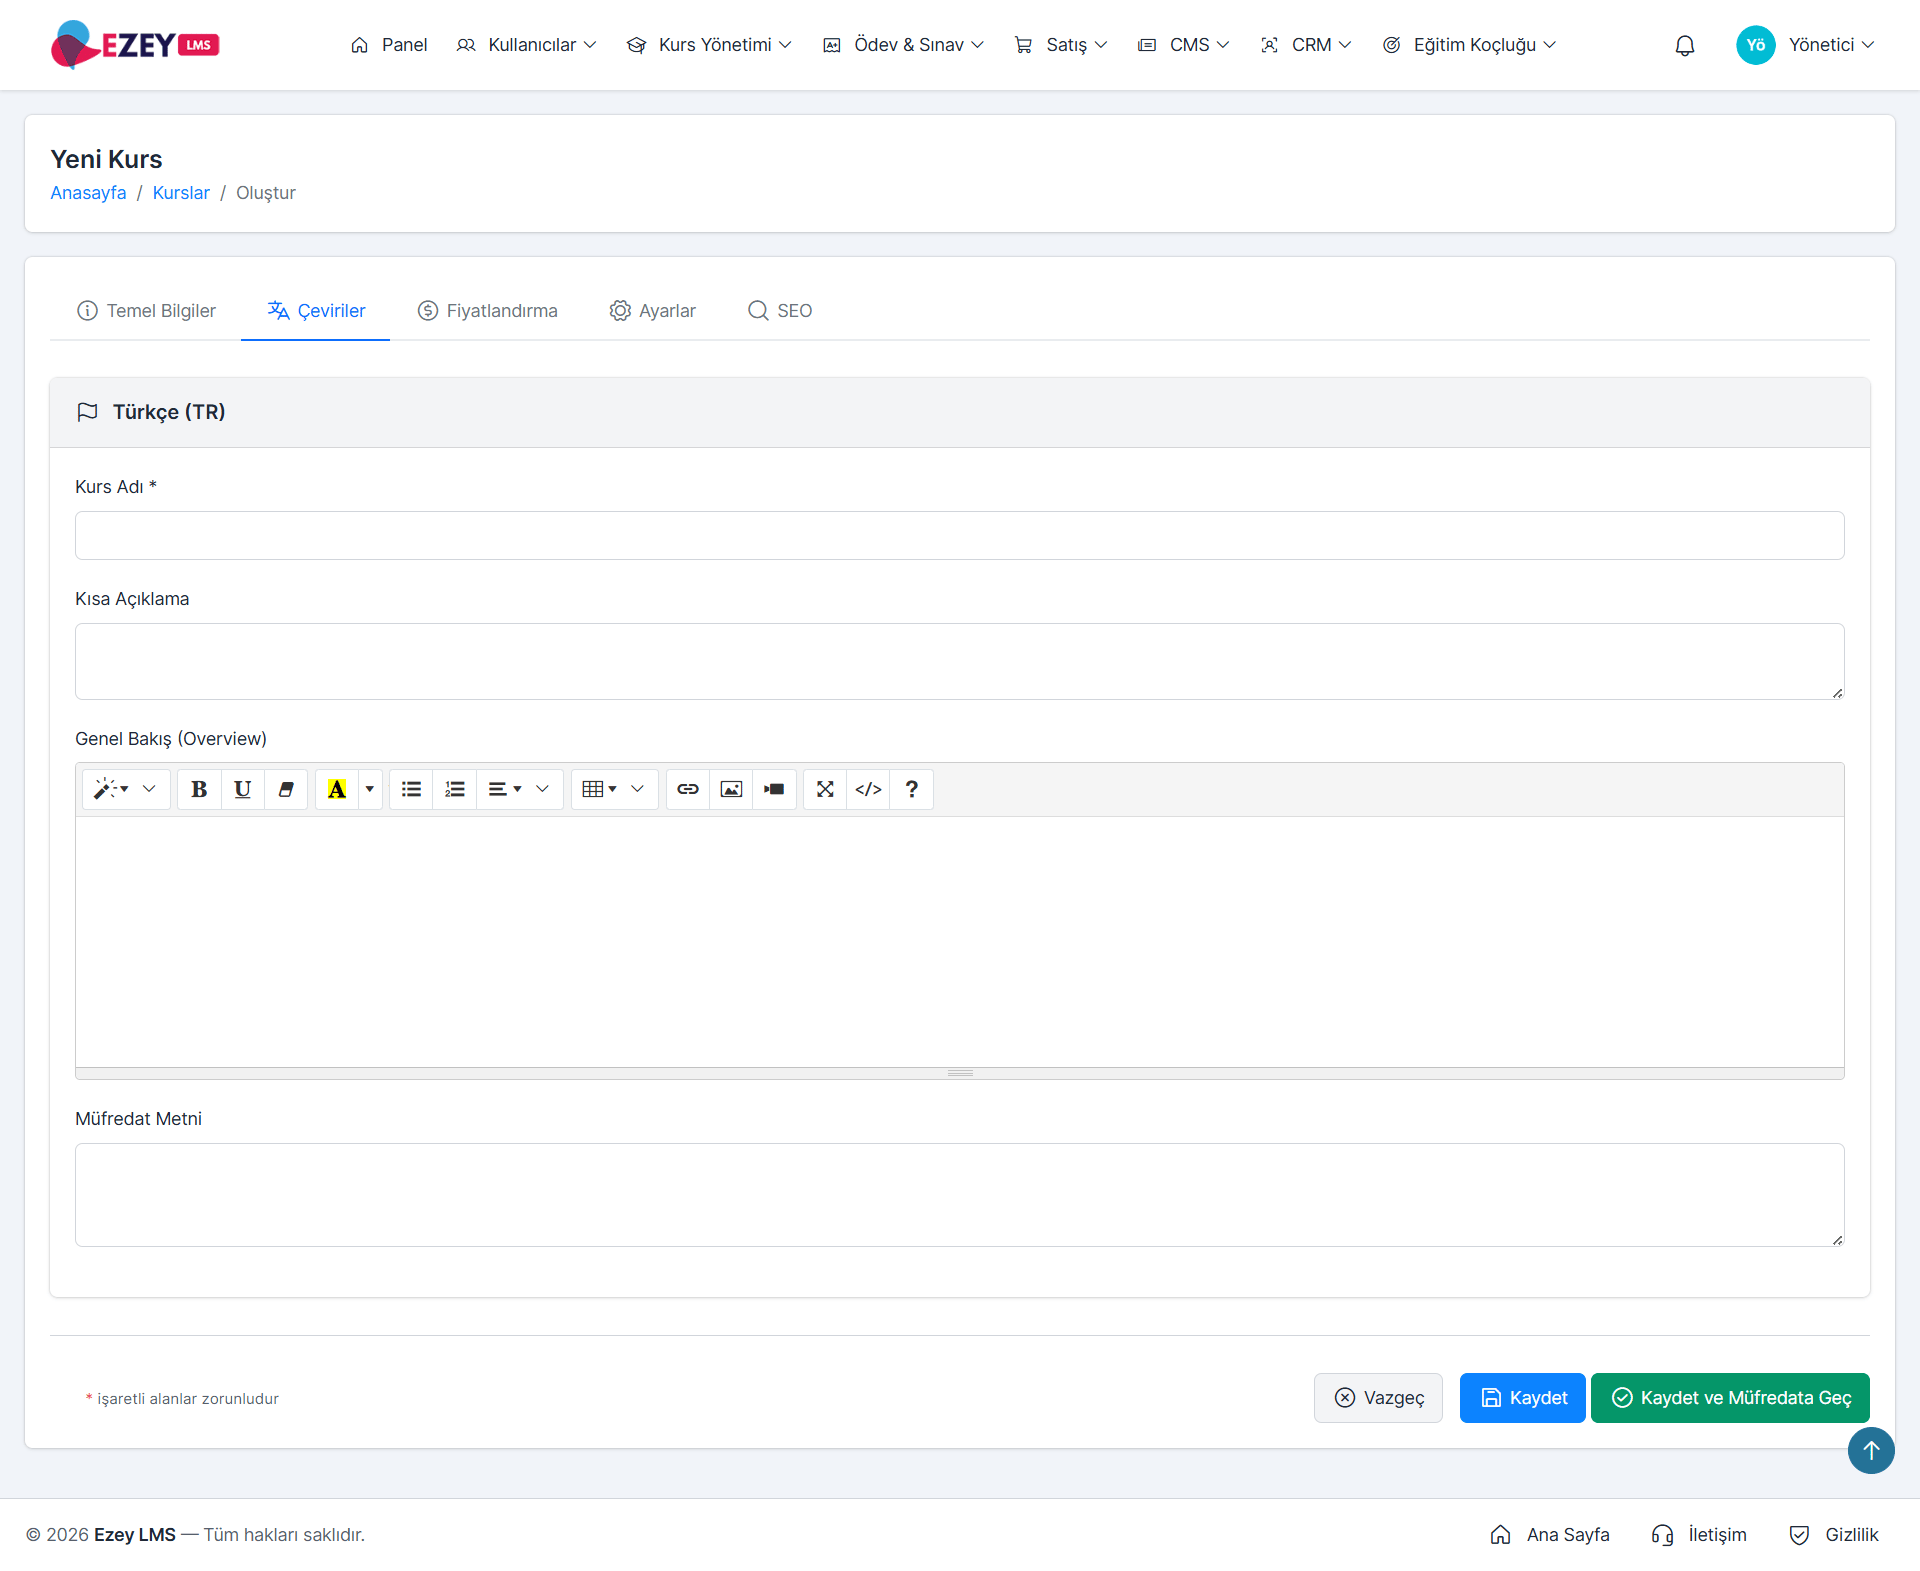The height and width of the screenshot is (1571, 1920).
Task: Click inside the Genel Bakış editor area
Action: coord(960,942)
